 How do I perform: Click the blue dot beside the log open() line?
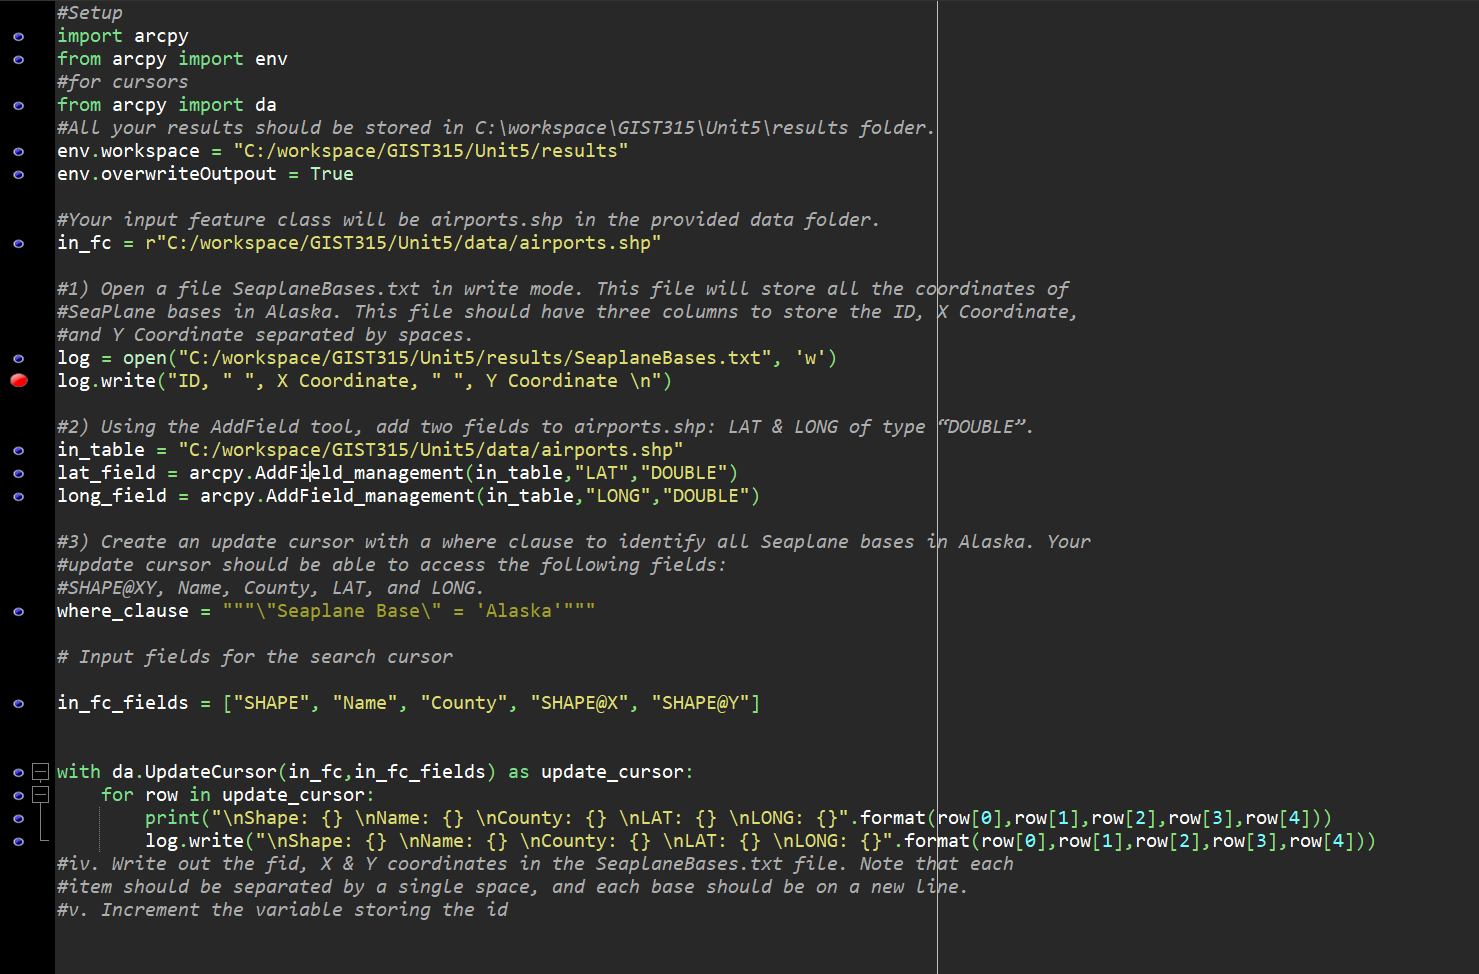(18, 357)
